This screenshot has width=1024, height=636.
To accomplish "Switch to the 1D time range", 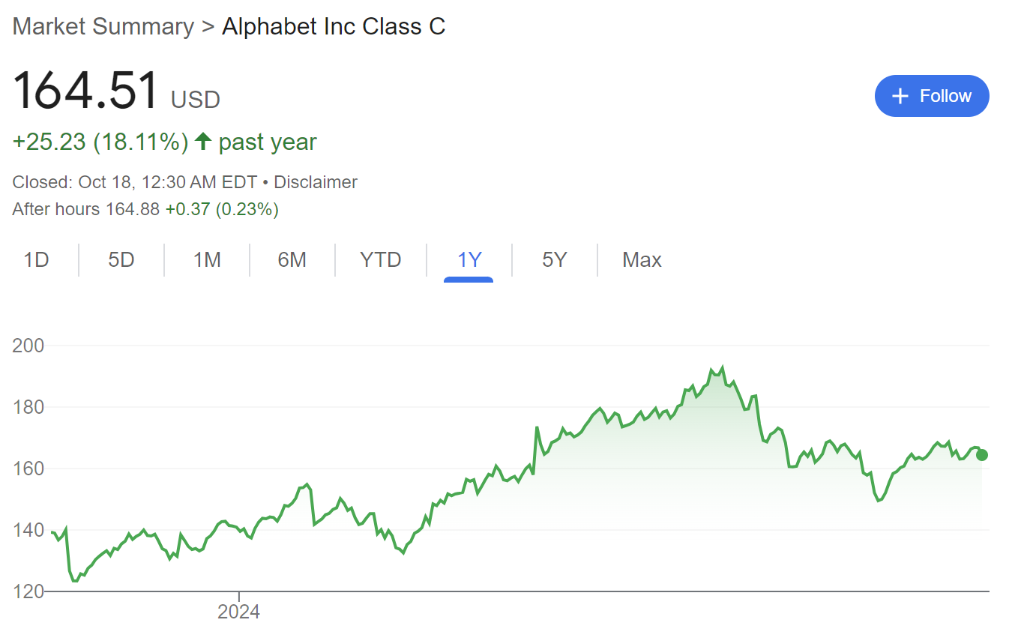I will (36, 260).
